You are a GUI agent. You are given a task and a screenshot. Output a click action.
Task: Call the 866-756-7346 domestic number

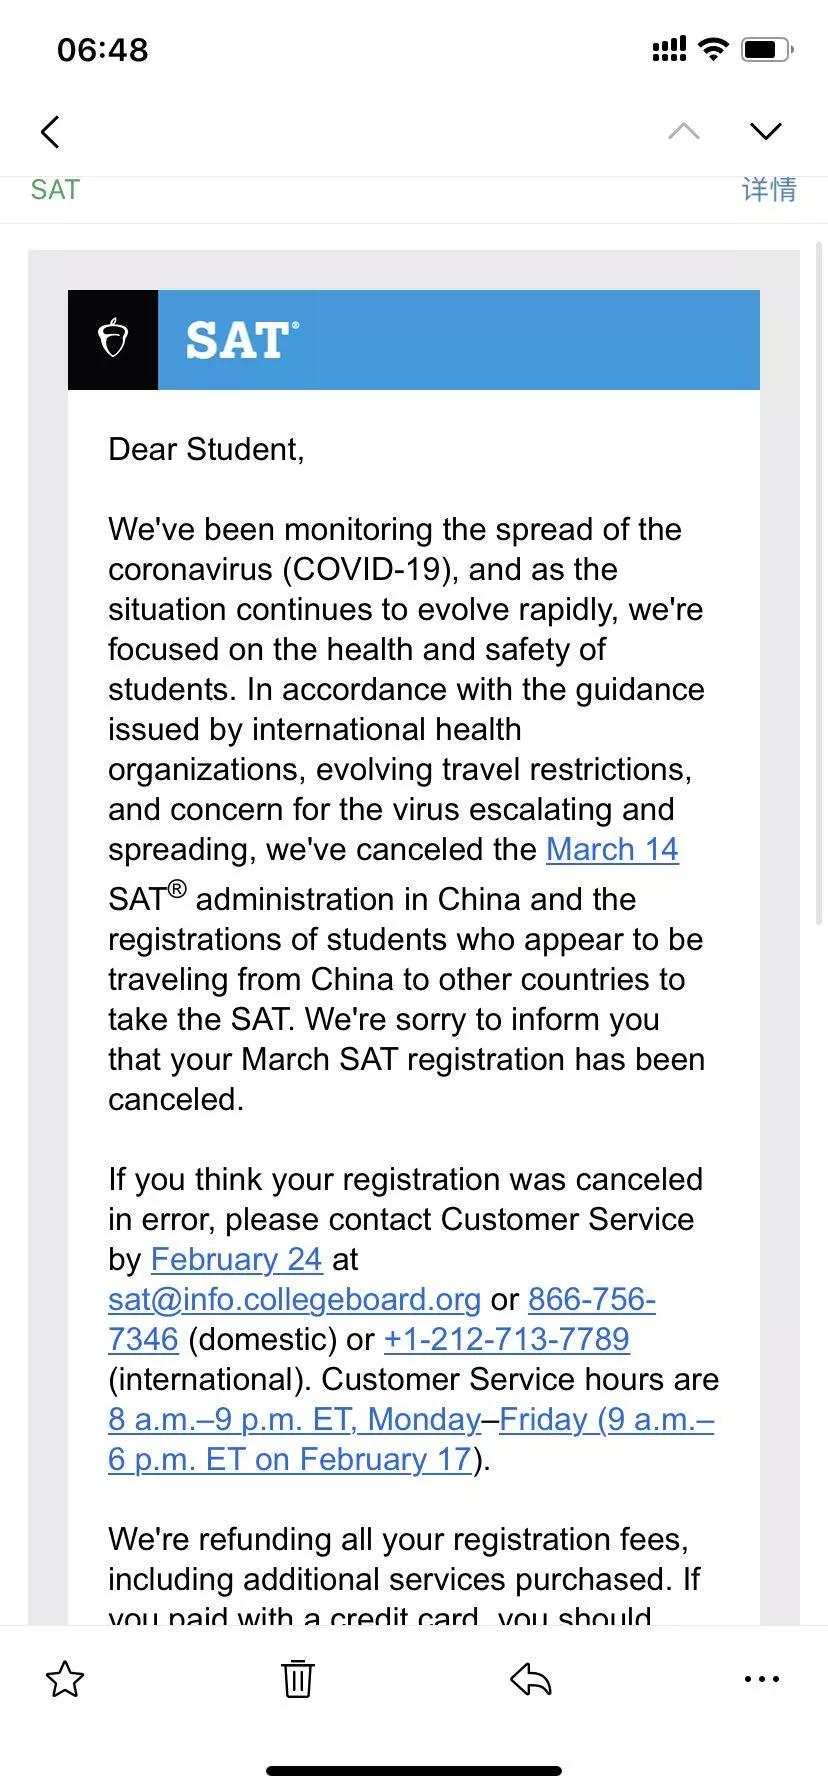tap(591, 1299)
